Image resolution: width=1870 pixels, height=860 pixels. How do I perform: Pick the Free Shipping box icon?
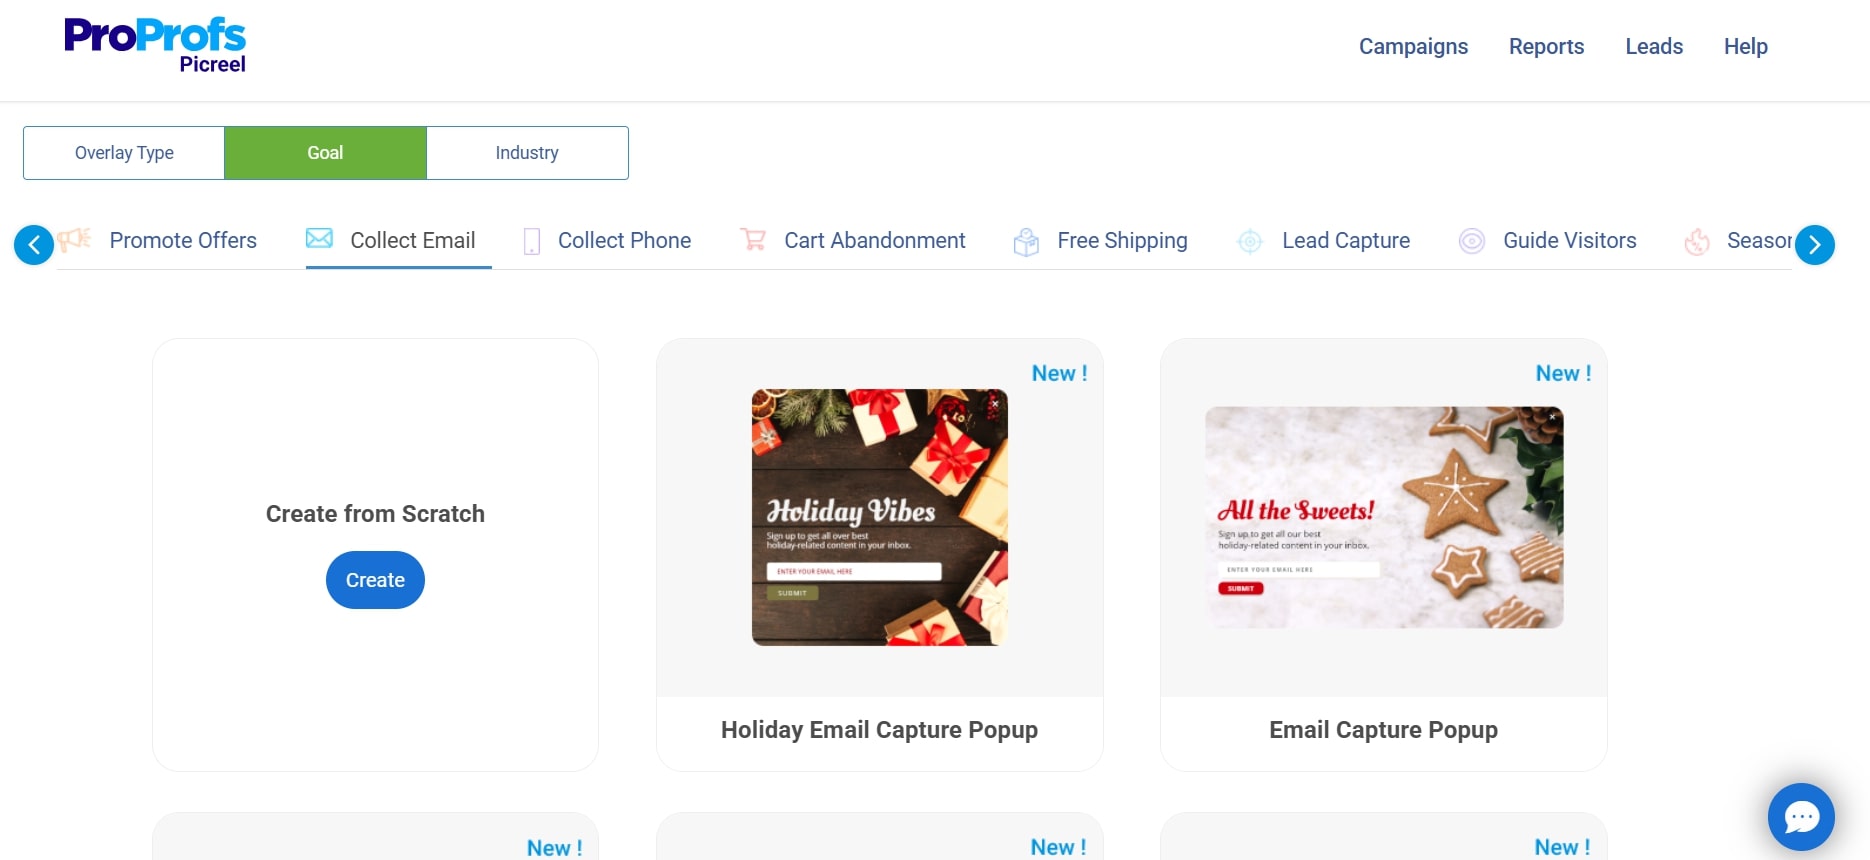pyautogui.click(x=1026, y=242)
